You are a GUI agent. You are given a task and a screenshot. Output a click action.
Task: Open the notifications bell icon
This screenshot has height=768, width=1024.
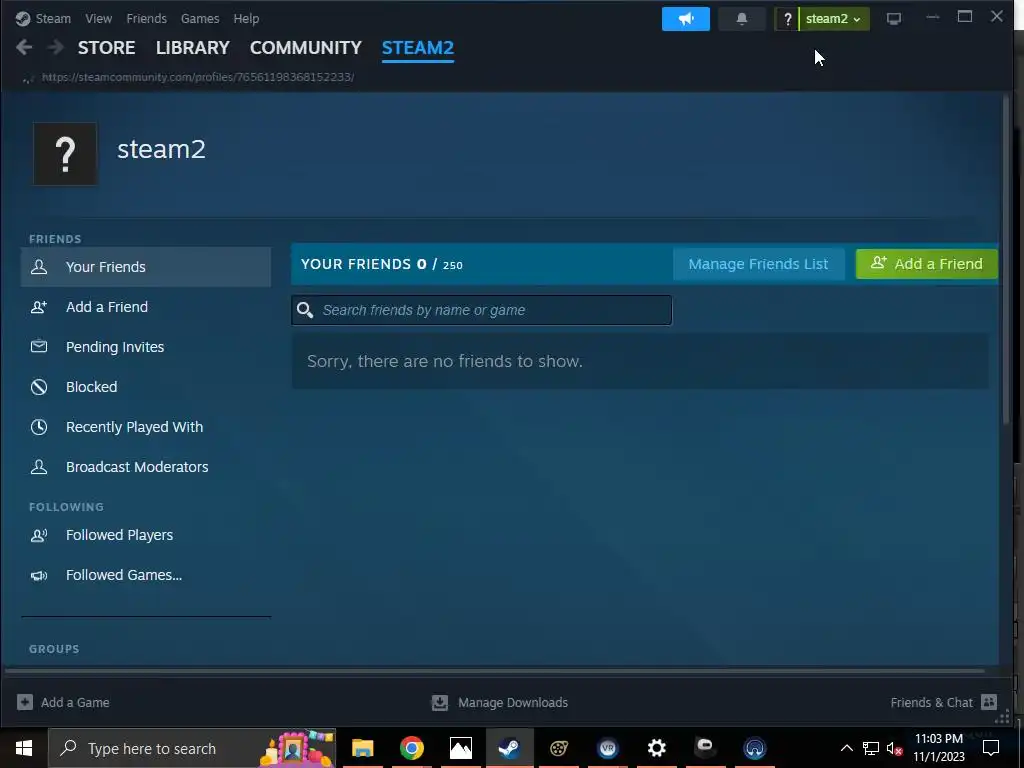point(741,19)
